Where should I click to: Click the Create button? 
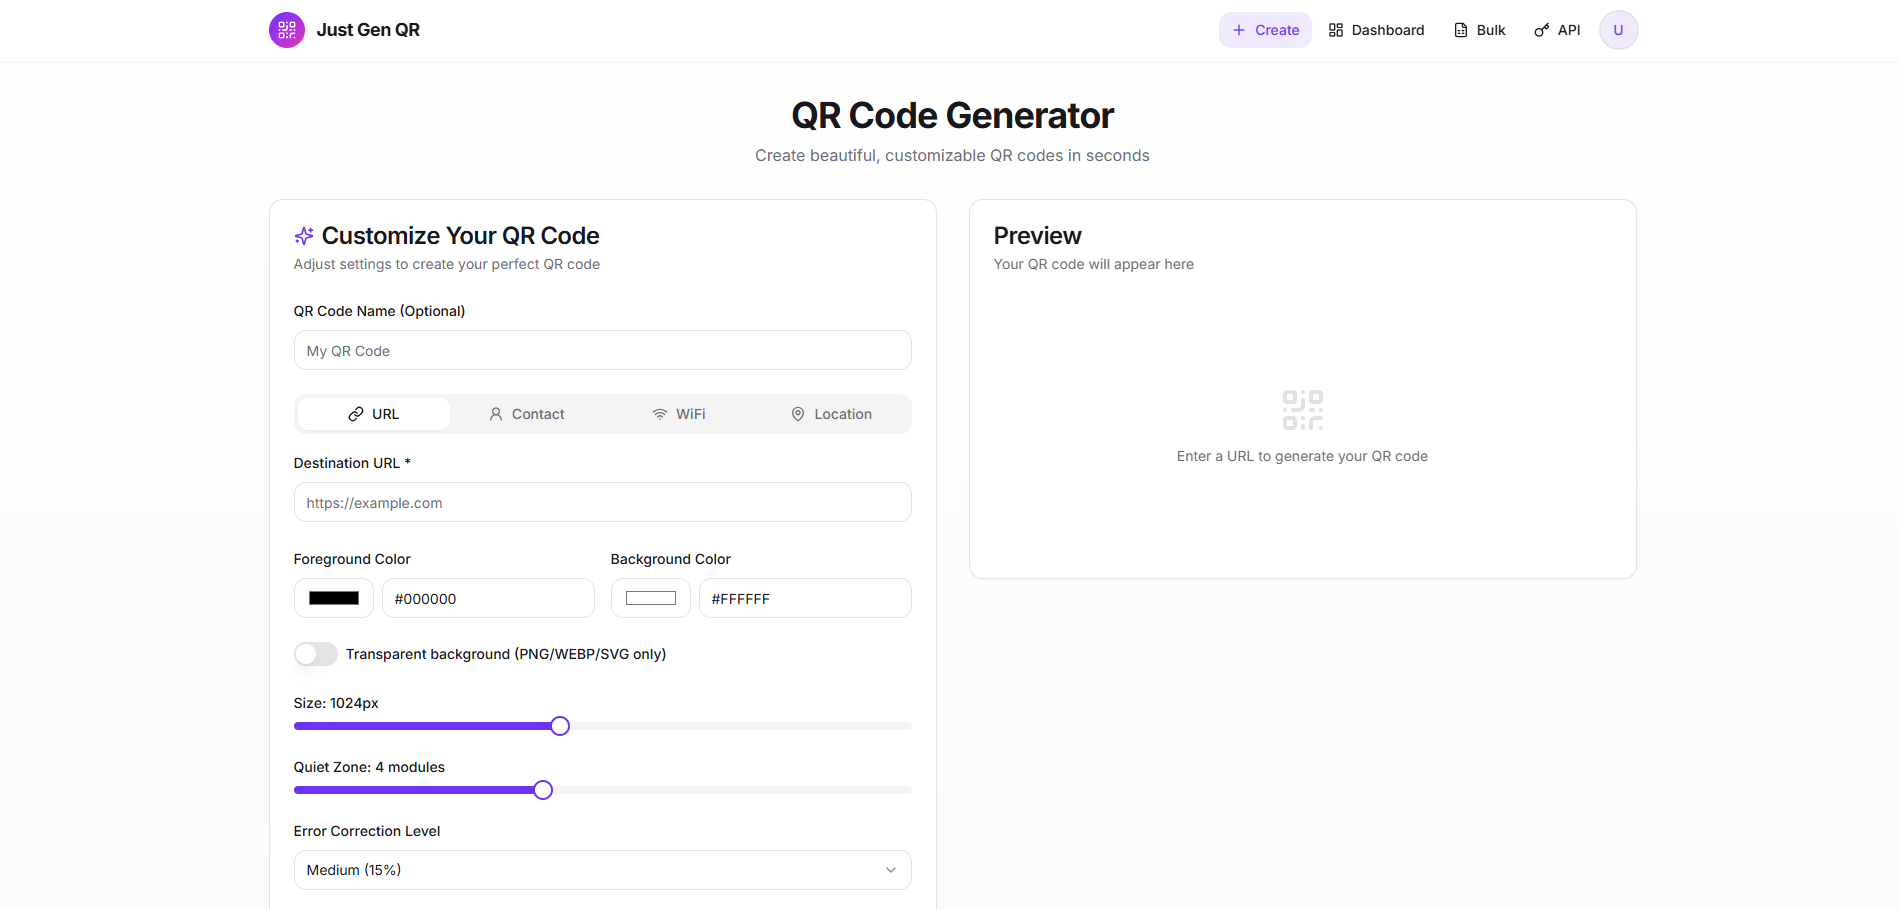[1264, 30]
